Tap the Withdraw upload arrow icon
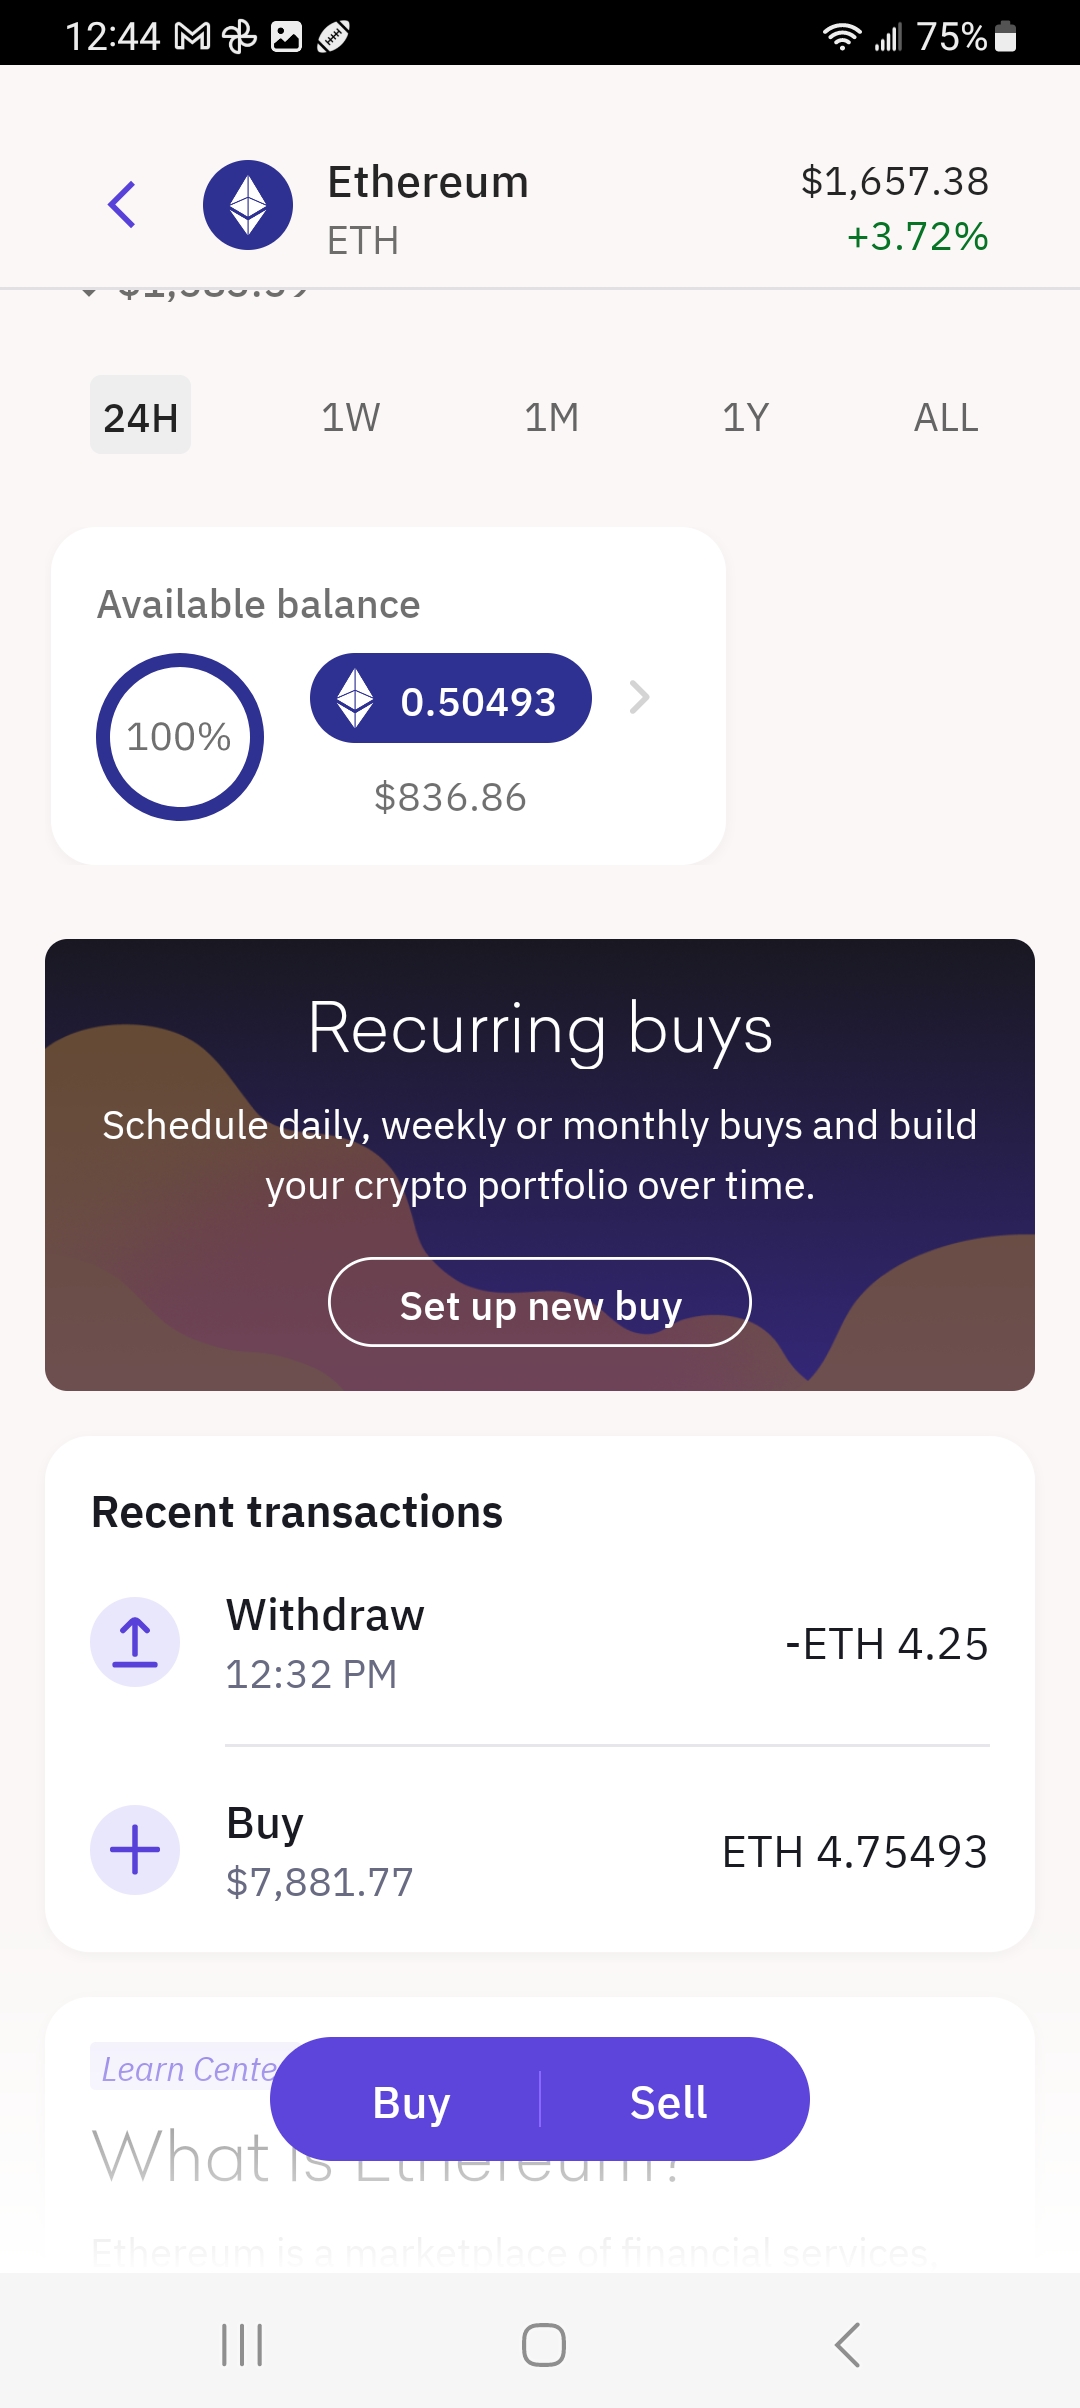 click(x=135, y=1642)
